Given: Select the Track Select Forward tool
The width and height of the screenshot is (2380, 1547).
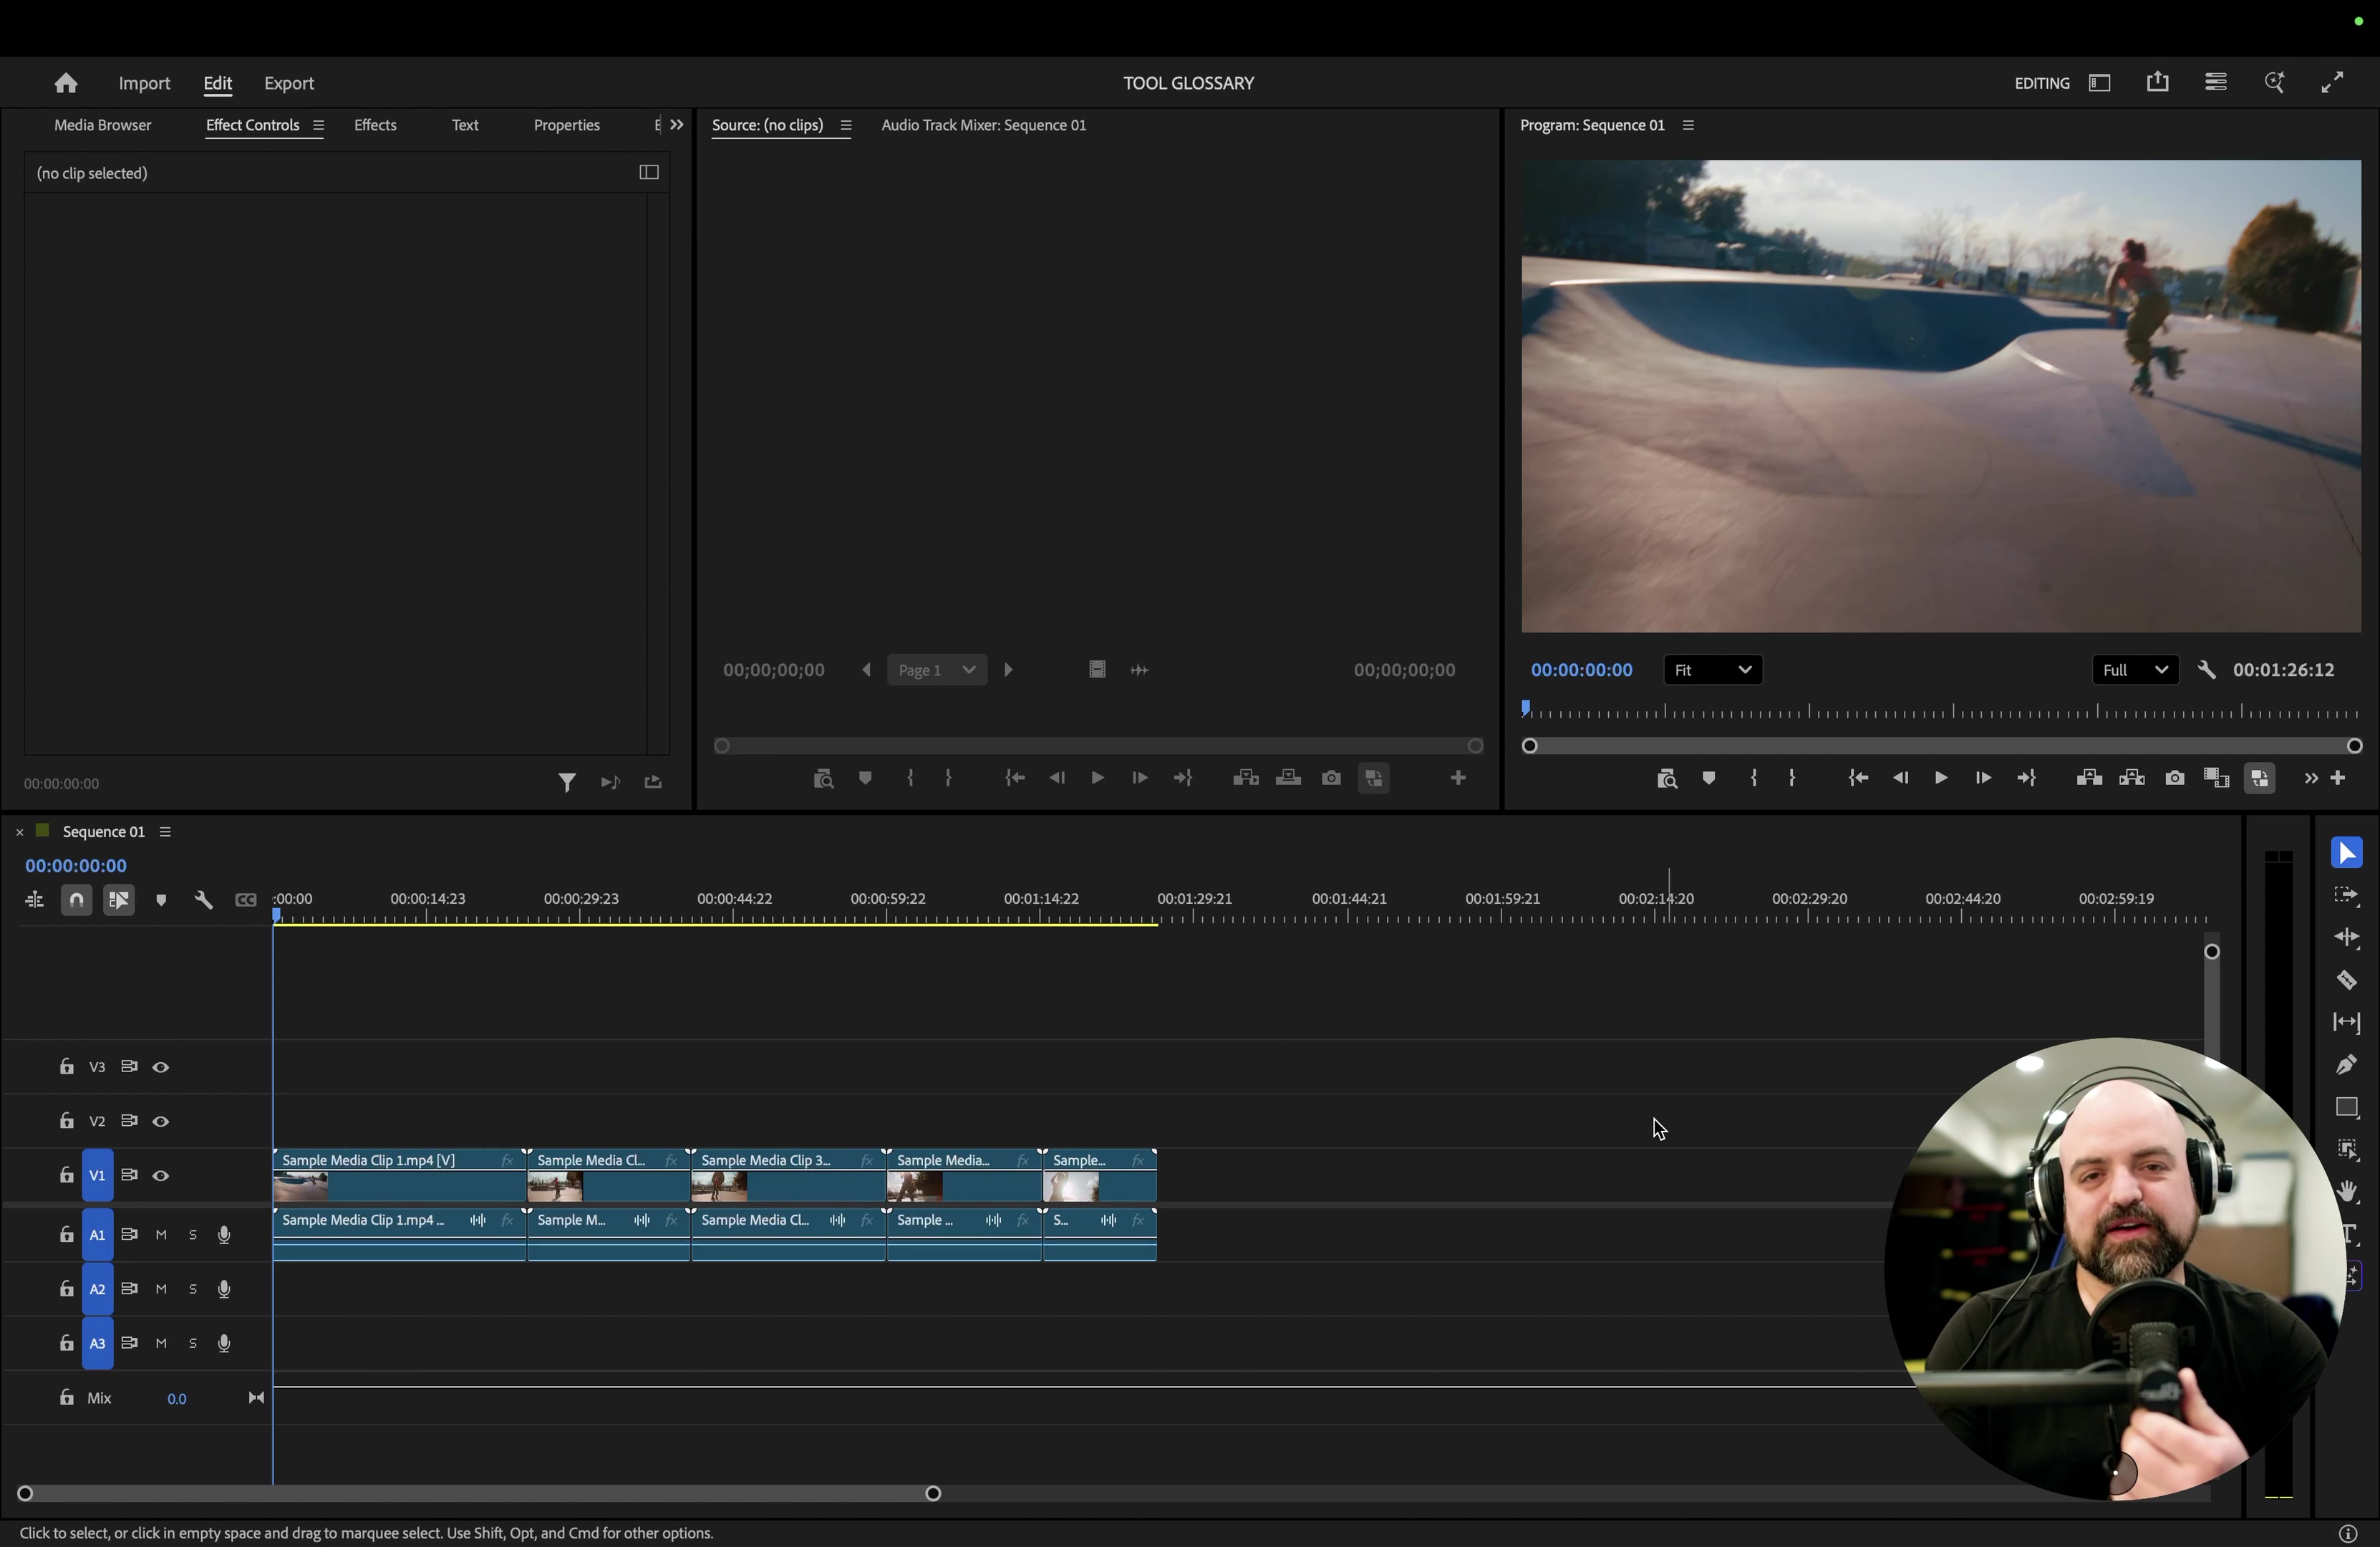Looking at the screenshot, I should (2346, 896).
